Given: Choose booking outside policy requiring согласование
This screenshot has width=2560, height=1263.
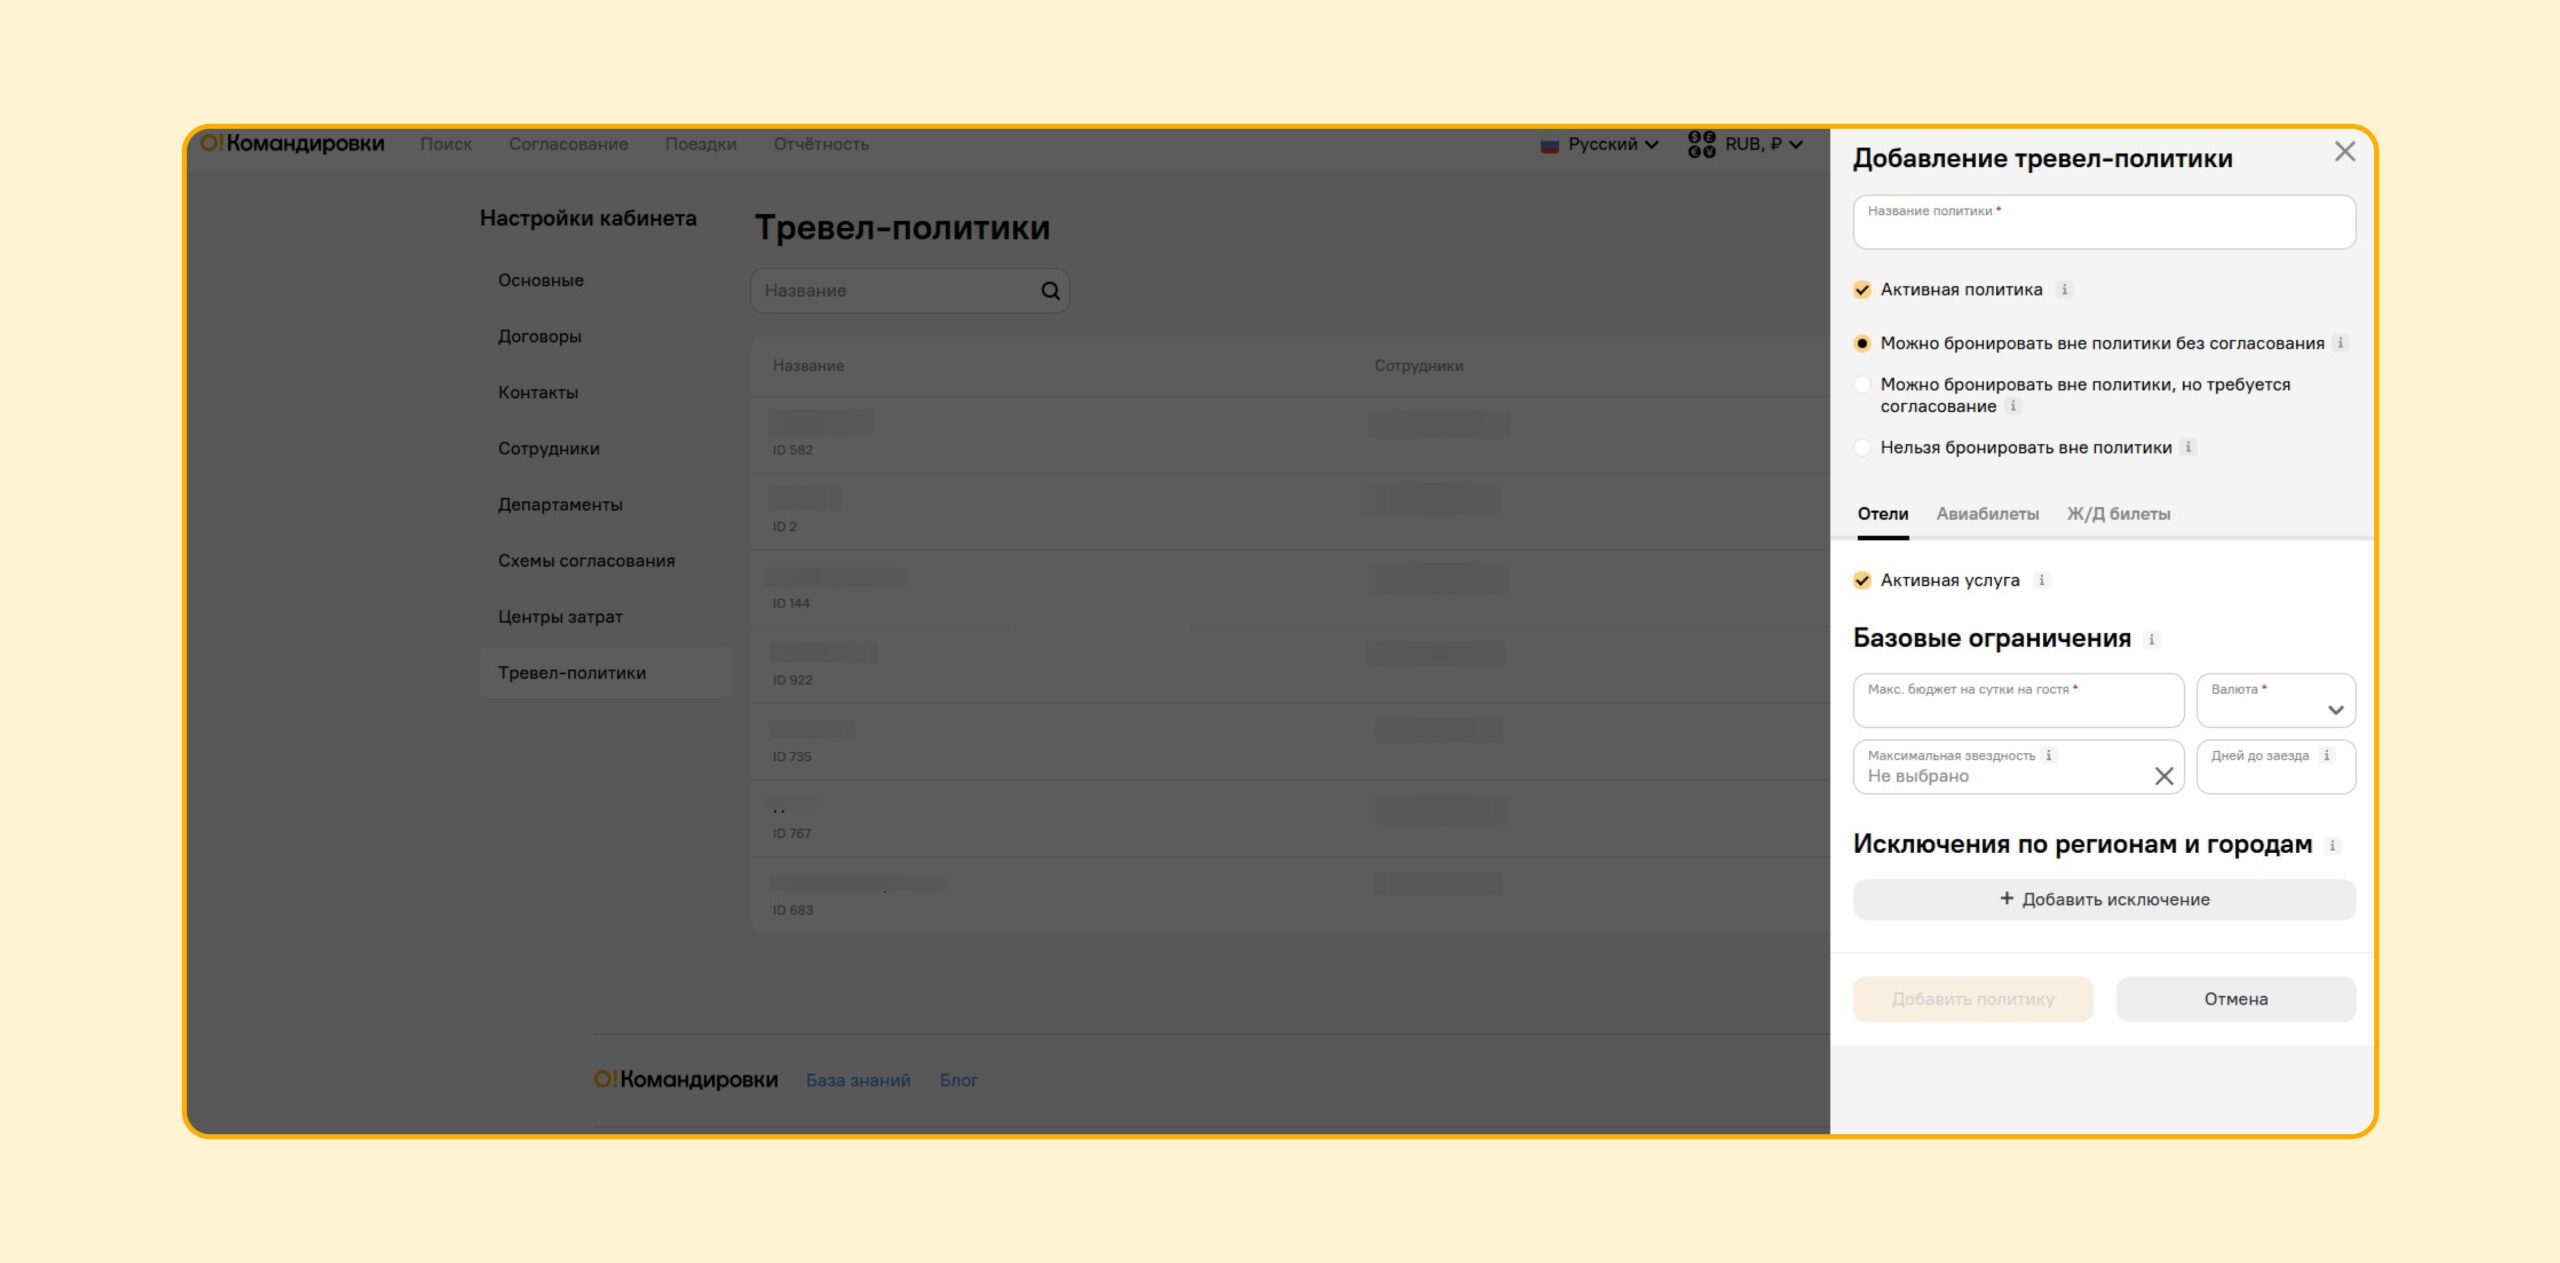Looking at the screenshot, I should [1862, 385].
